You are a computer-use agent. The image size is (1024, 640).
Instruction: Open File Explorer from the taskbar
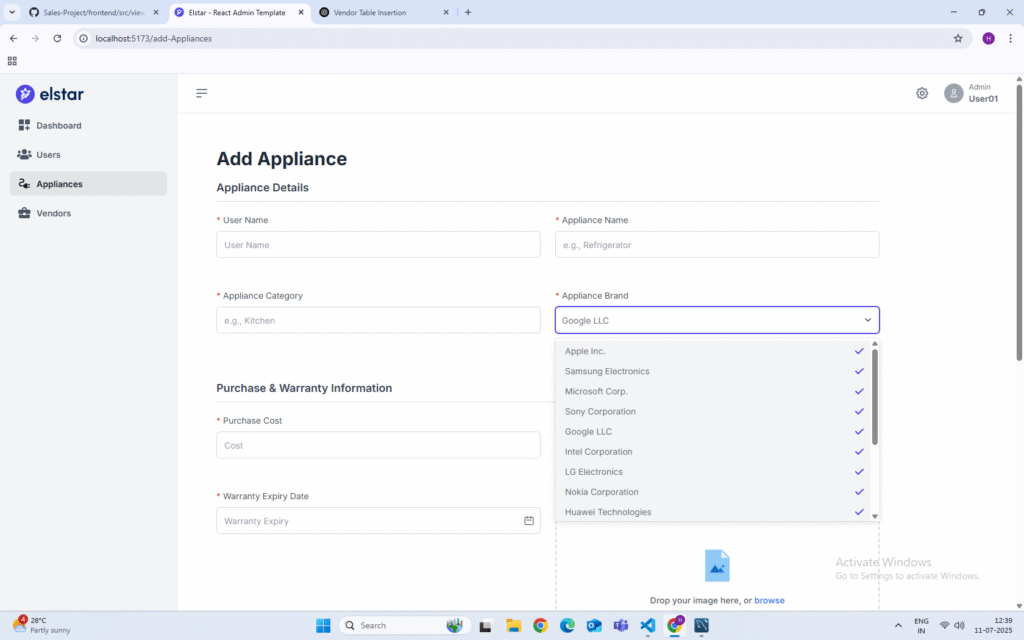(513, 626)
